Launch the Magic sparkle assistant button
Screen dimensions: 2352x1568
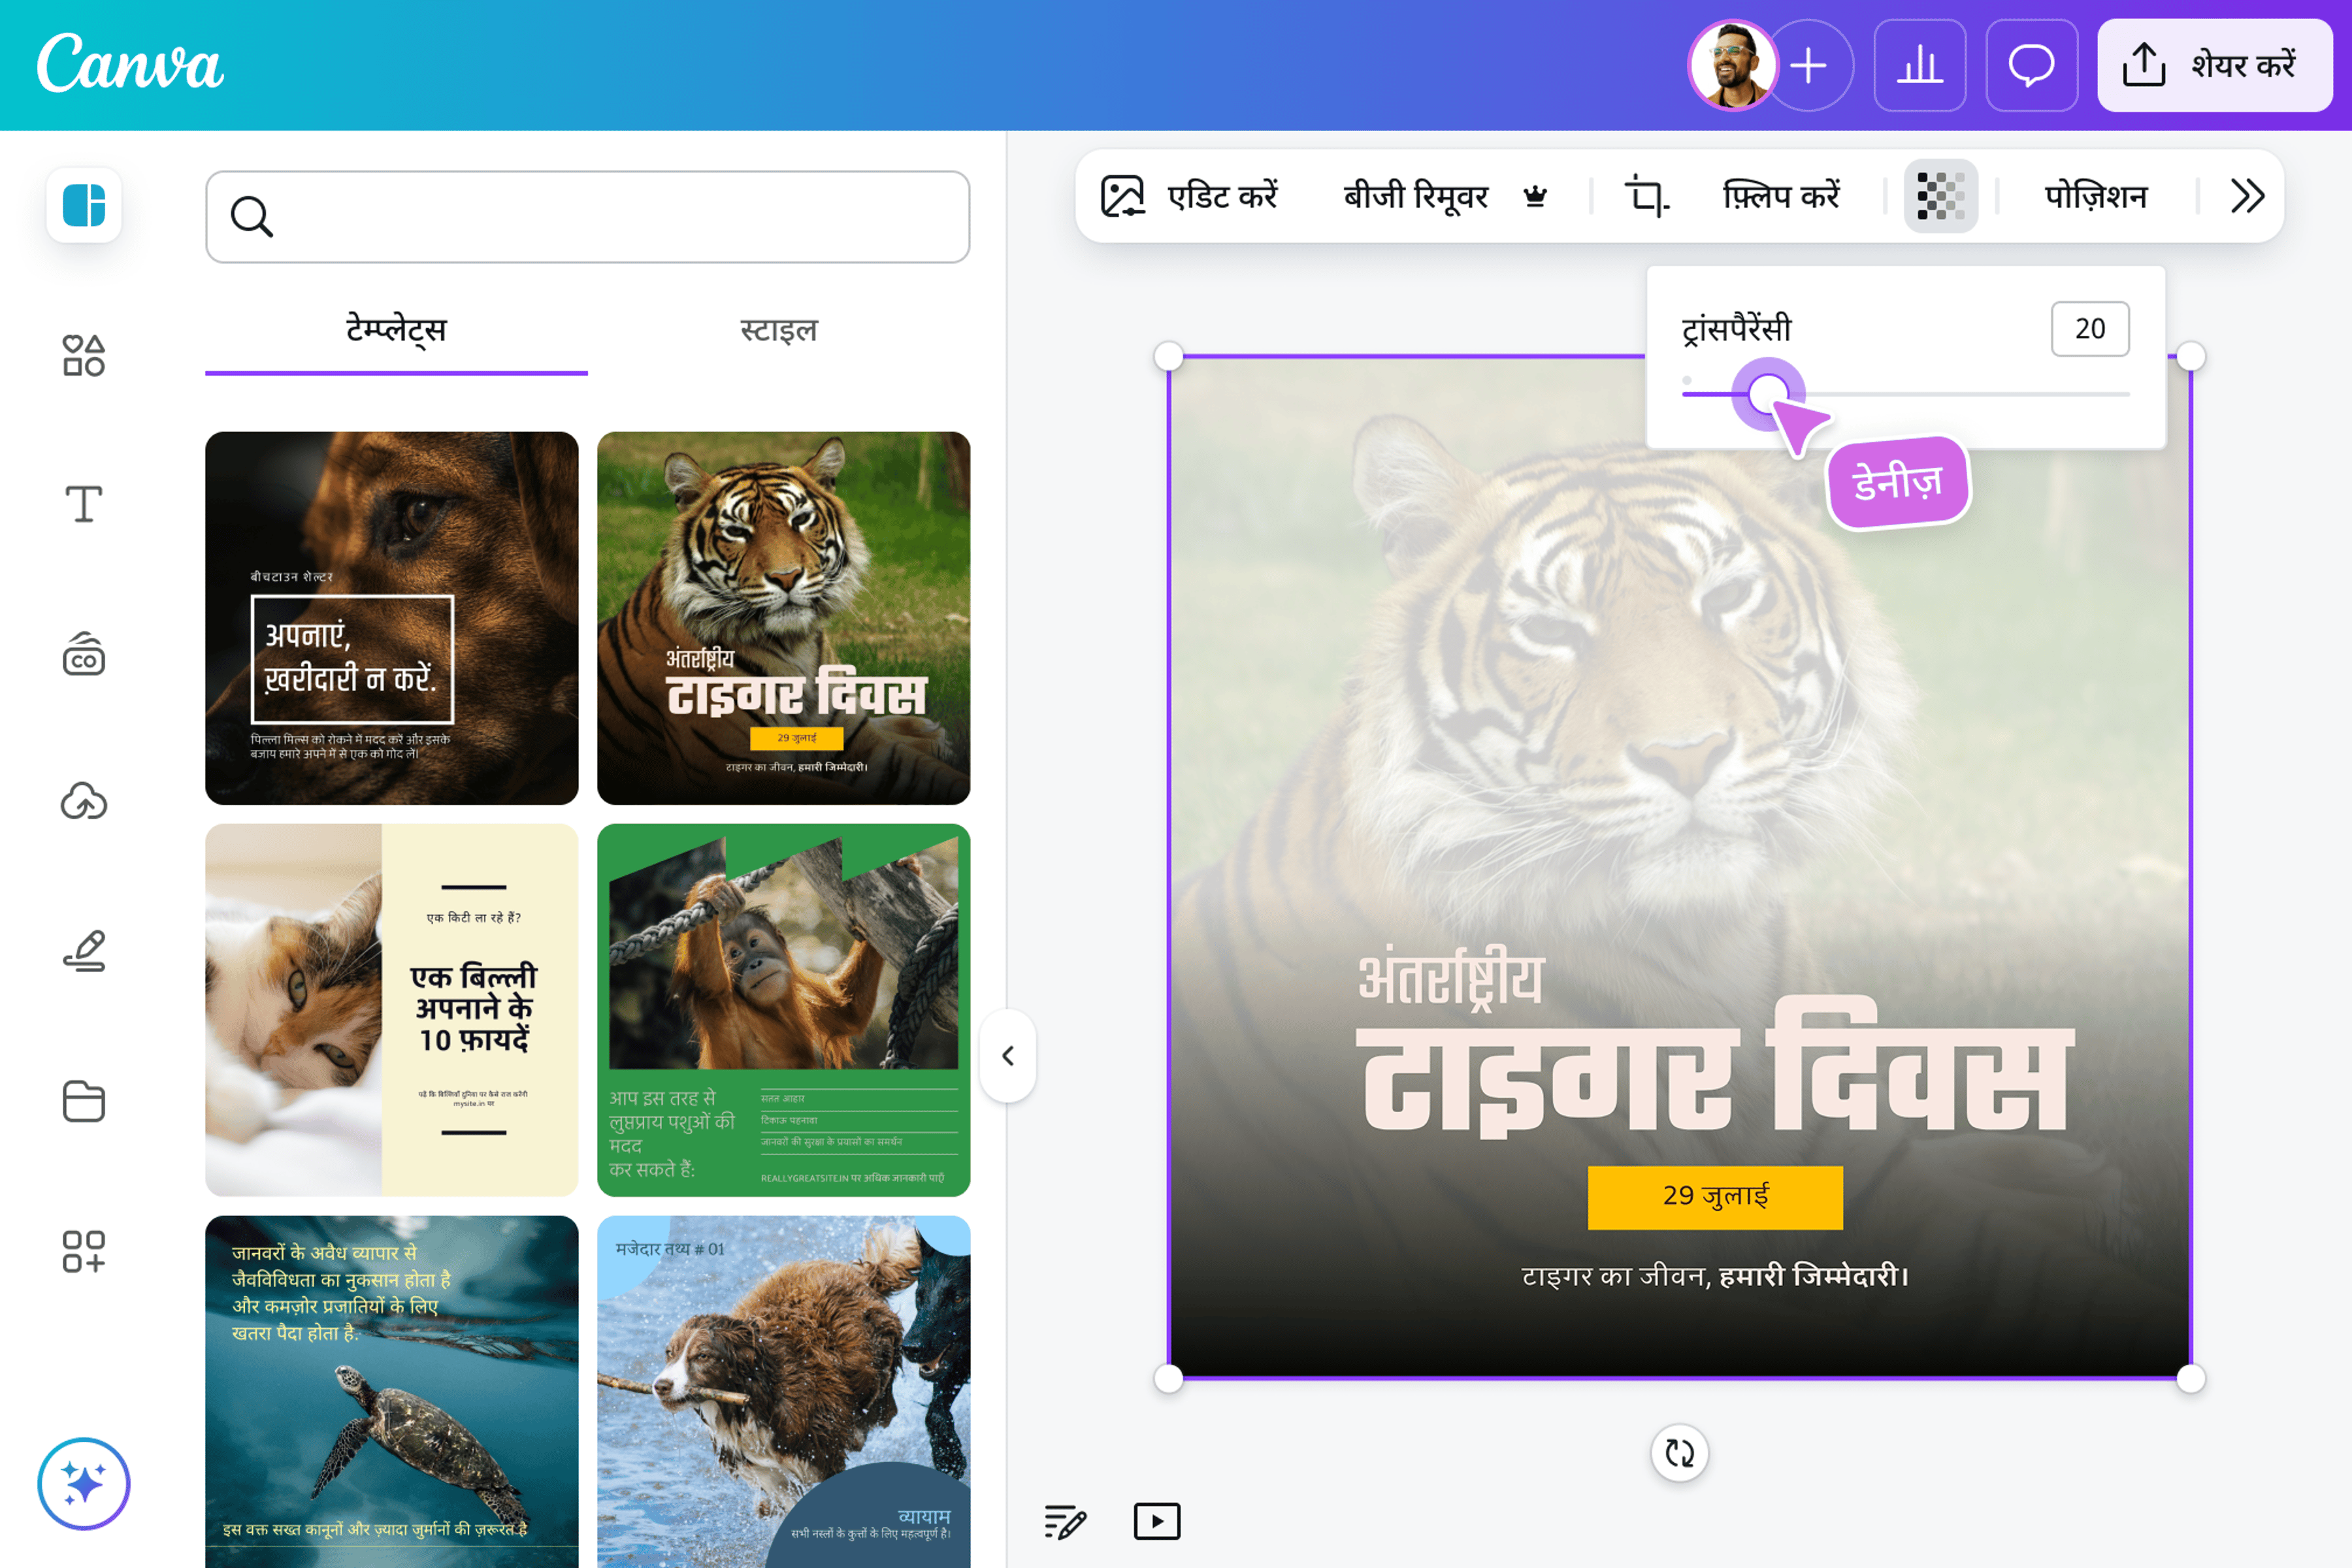pos(84,1484)
